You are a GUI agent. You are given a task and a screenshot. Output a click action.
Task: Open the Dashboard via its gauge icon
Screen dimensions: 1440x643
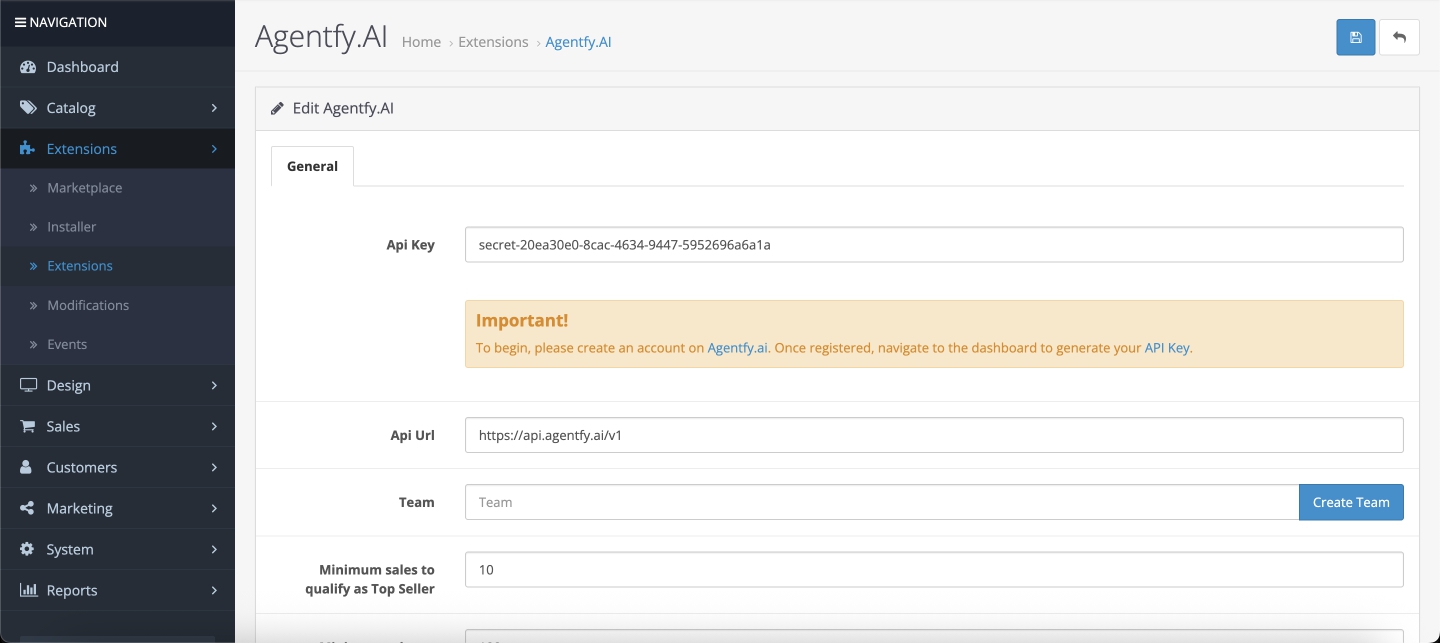click(26, 67)
